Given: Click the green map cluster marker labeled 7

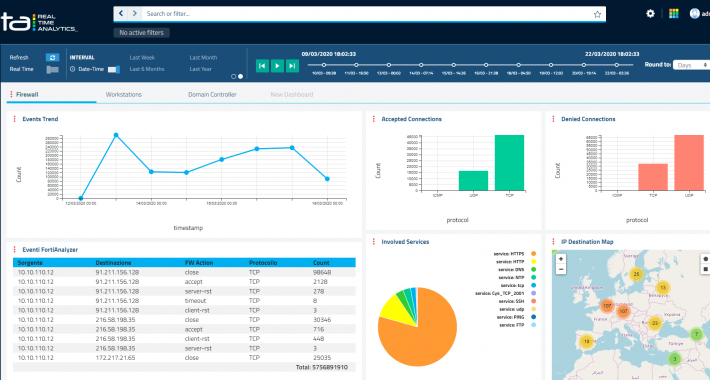Looking at the screenshot, I should point(696,335).
